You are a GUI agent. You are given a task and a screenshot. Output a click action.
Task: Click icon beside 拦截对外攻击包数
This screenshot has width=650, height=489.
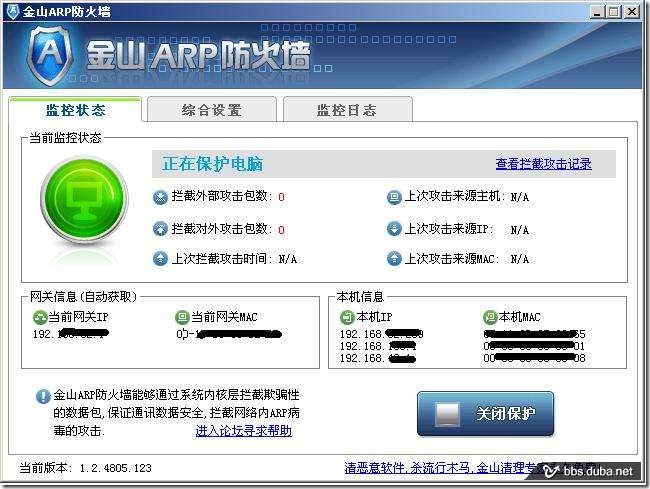(160, 229)
